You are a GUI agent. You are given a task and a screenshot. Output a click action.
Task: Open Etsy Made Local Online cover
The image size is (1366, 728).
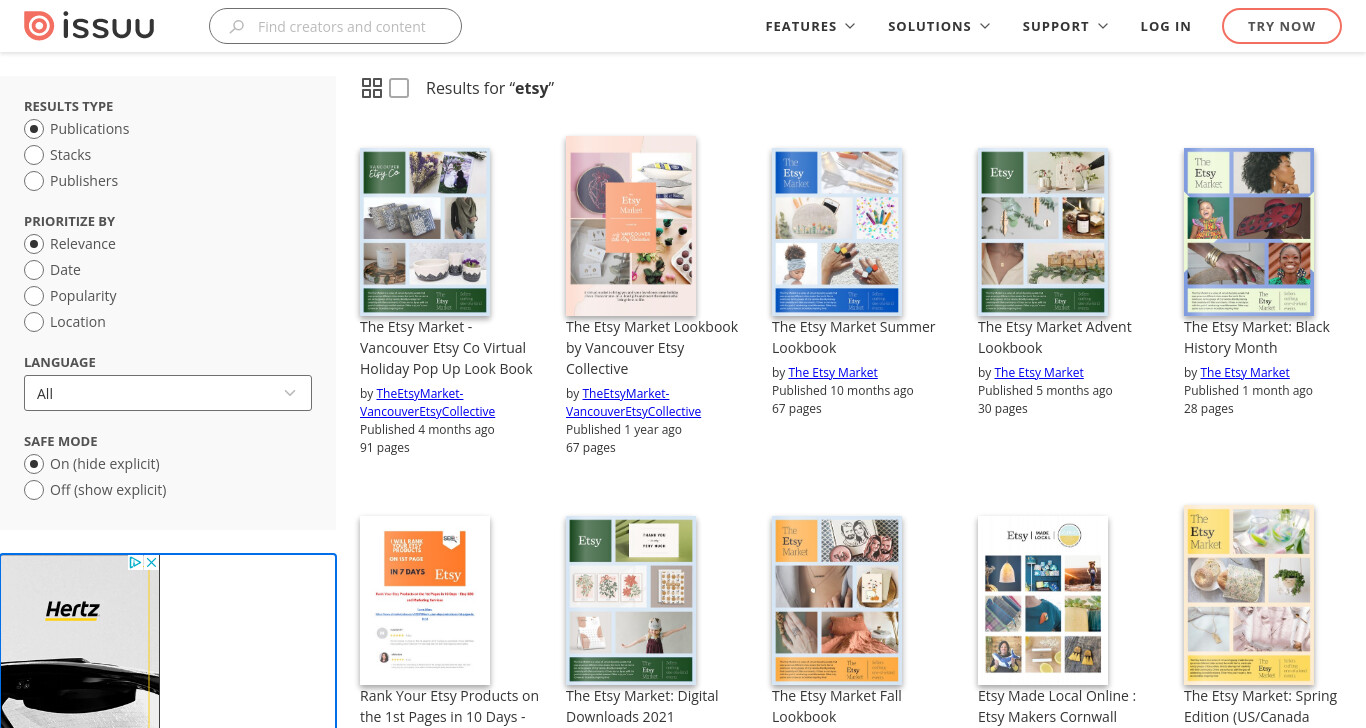coord(1043,600)
